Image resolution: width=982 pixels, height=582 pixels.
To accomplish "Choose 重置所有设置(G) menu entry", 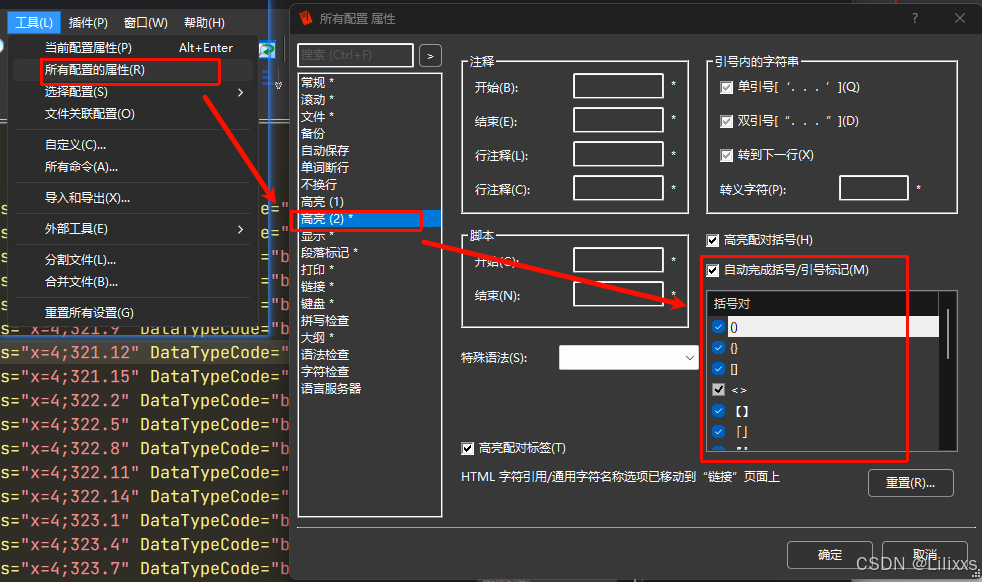I will click(x=133, y=313).
